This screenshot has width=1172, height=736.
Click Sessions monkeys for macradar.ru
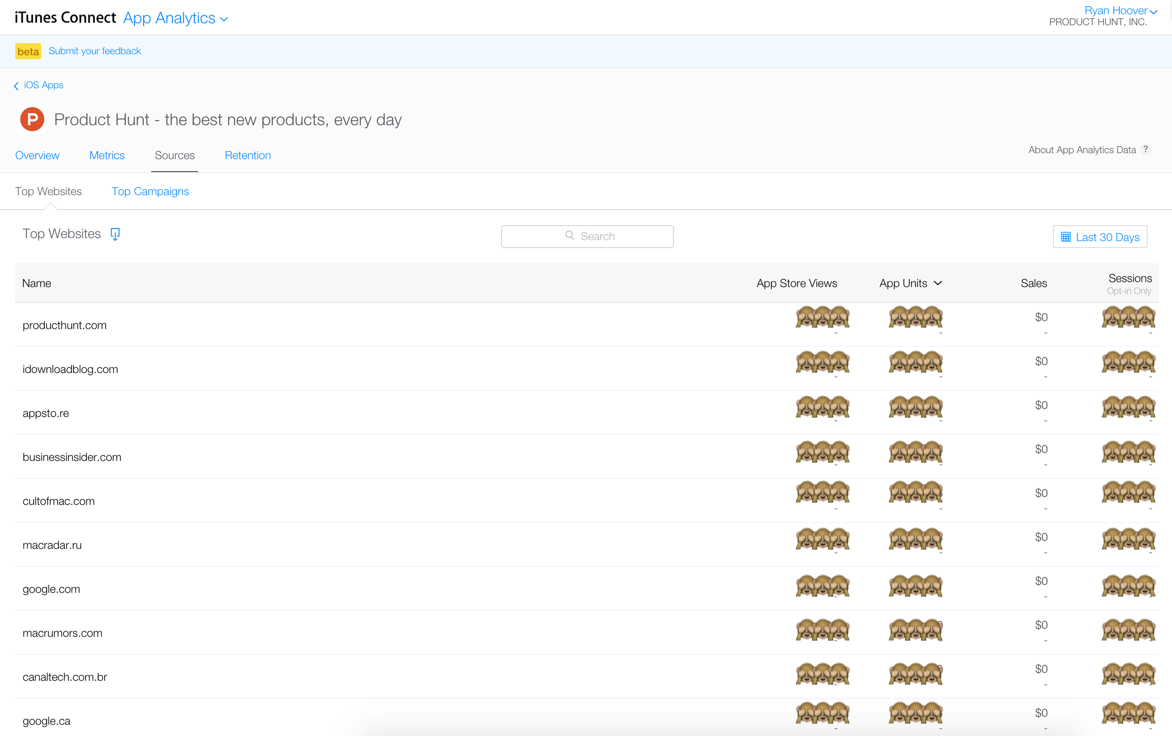[1129, 539]
